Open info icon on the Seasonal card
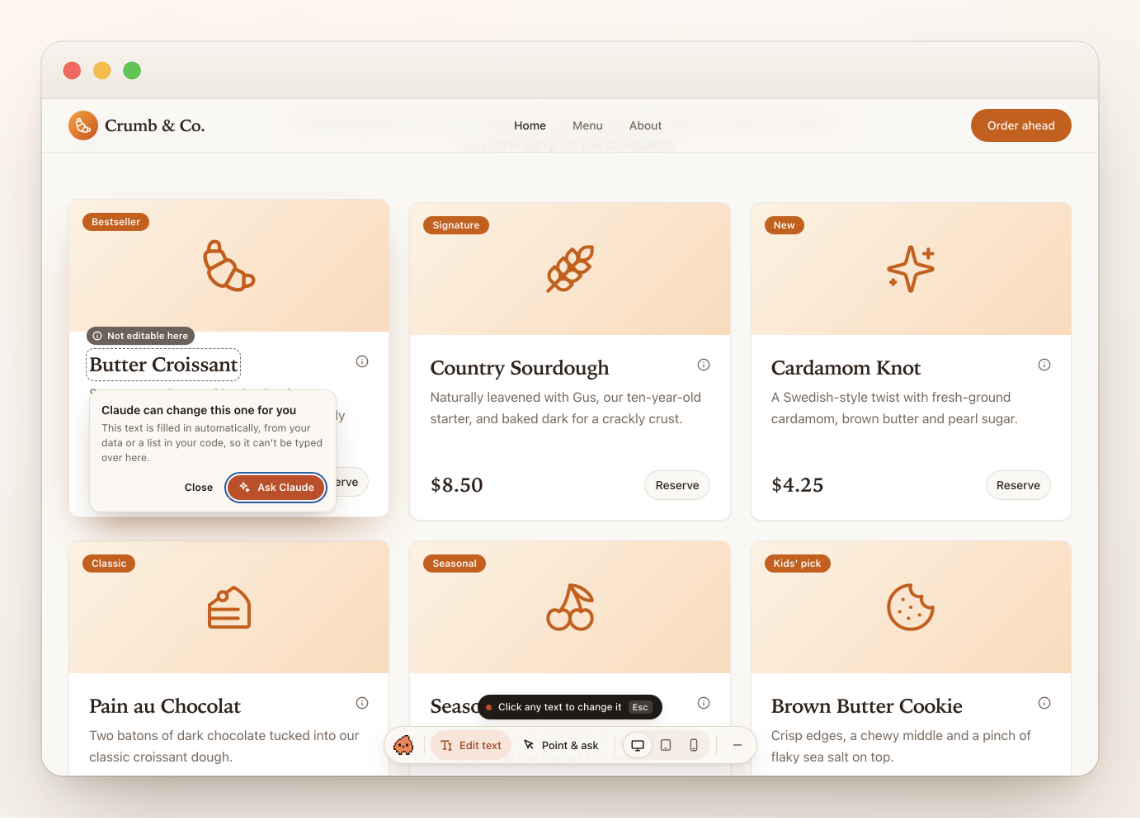 (x=703, y=703)
